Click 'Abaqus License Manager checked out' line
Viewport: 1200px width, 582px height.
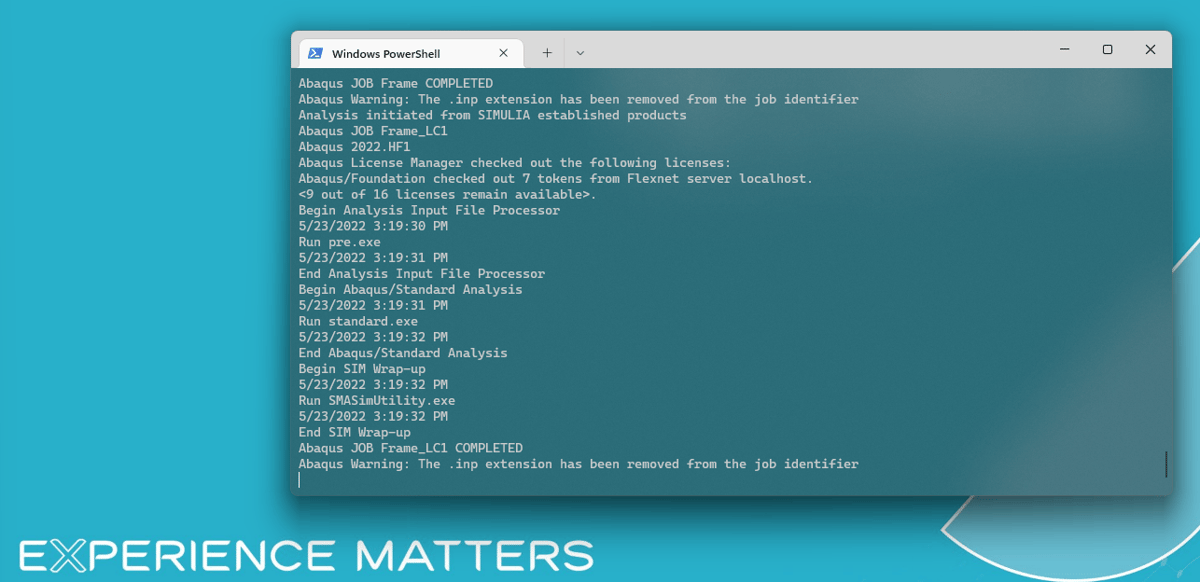[x=515, y=163]
